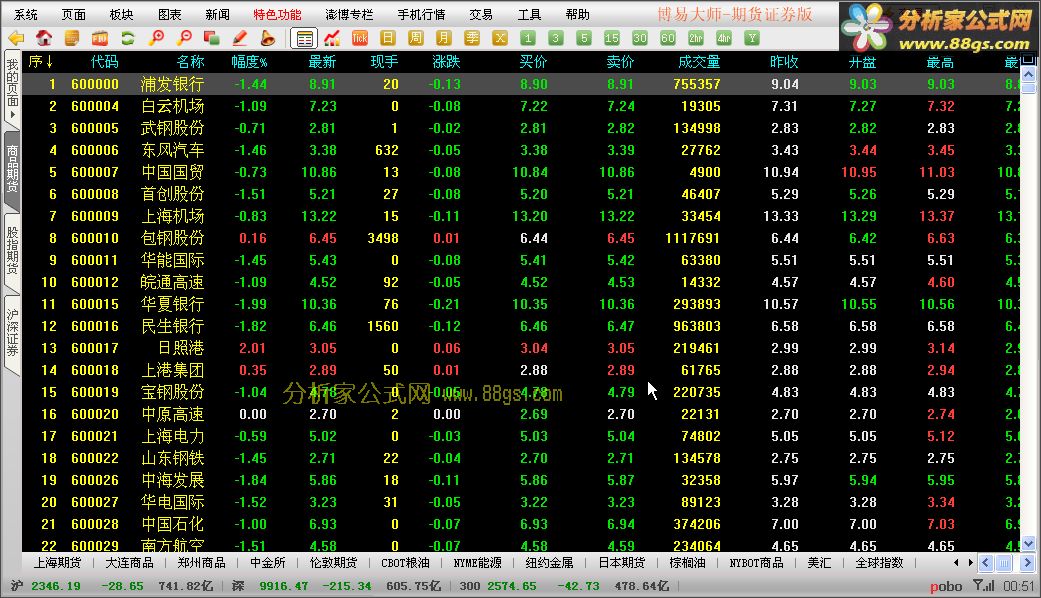
Task: Open the 板块 menu
Action: 121,15
